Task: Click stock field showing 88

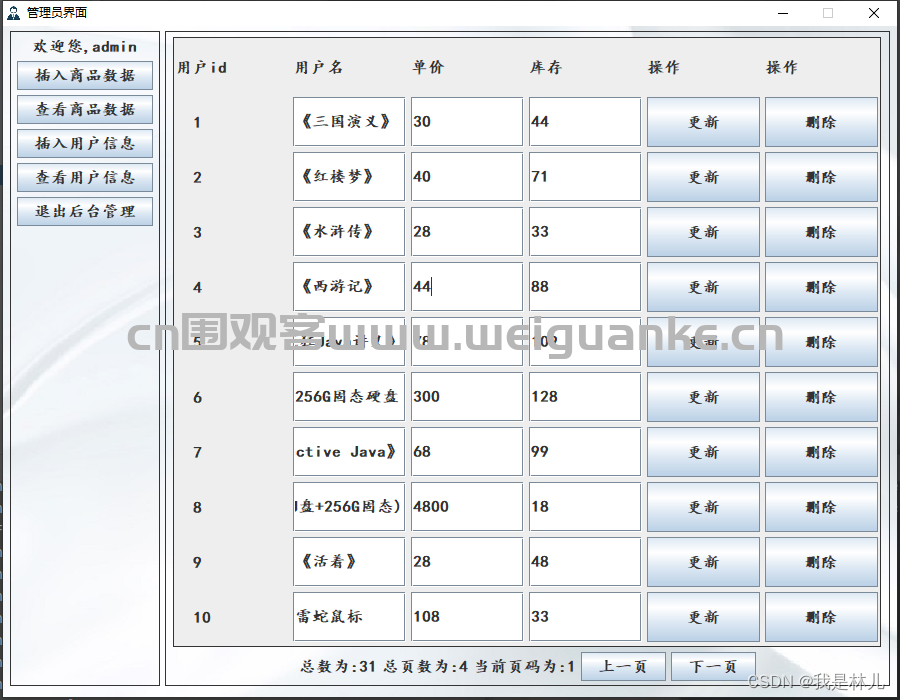Action: tap(585, 287)
